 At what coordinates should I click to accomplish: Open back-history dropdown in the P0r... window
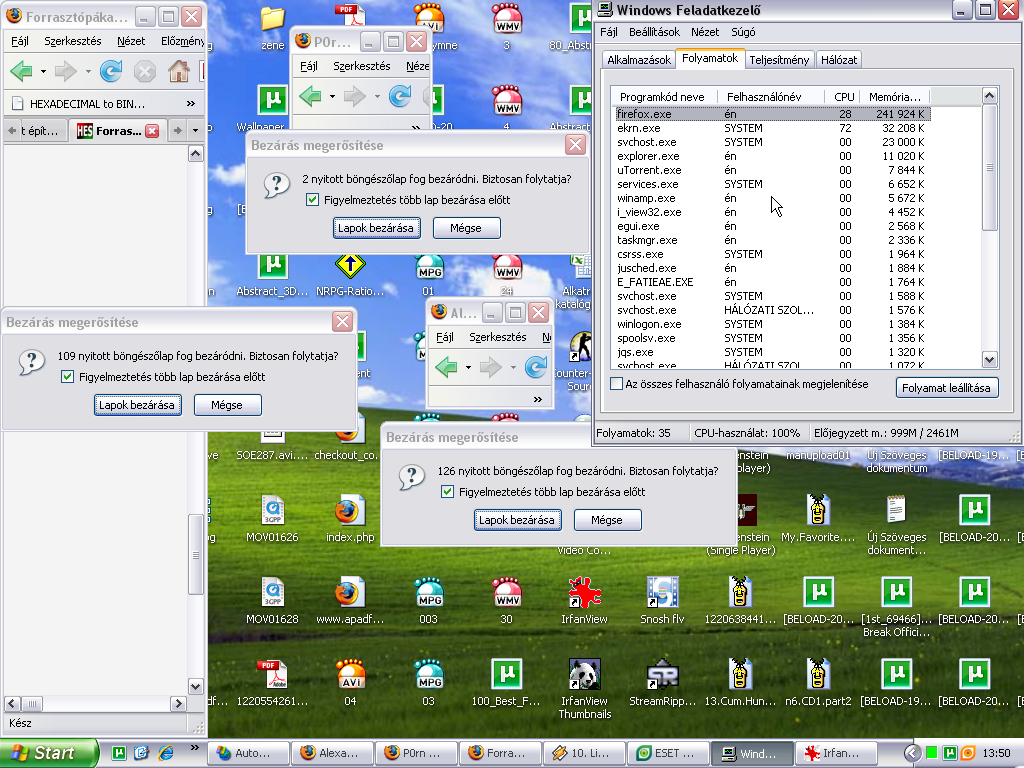click(332, 97)
